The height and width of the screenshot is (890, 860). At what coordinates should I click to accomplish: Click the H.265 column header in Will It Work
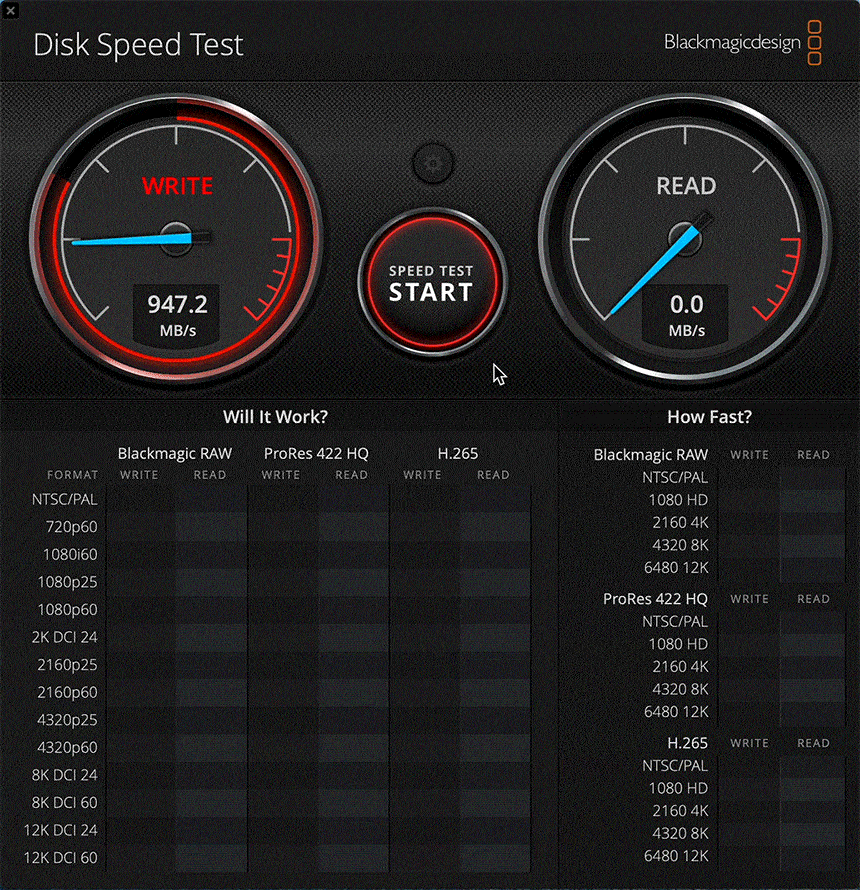(x=458, y=454)
